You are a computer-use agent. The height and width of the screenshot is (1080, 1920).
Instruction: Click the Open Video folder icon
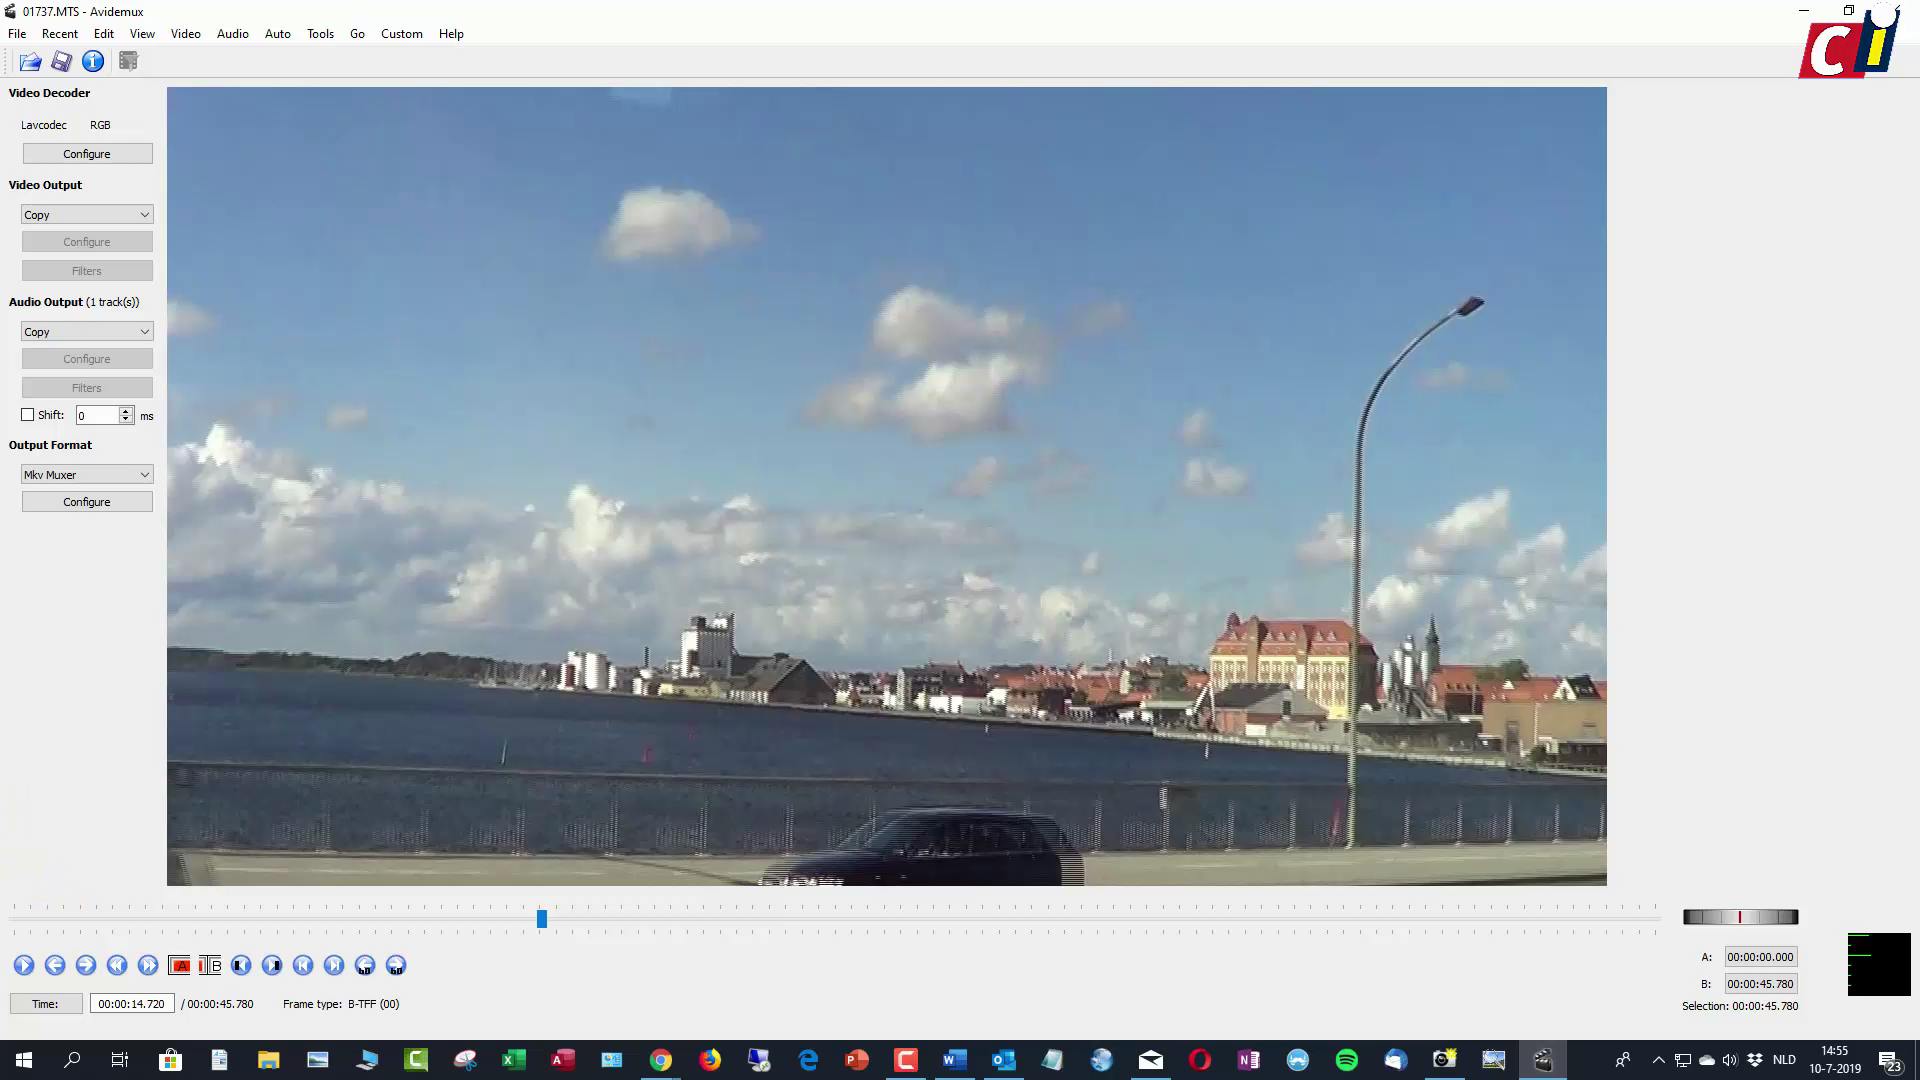click(x=30, y=62)
